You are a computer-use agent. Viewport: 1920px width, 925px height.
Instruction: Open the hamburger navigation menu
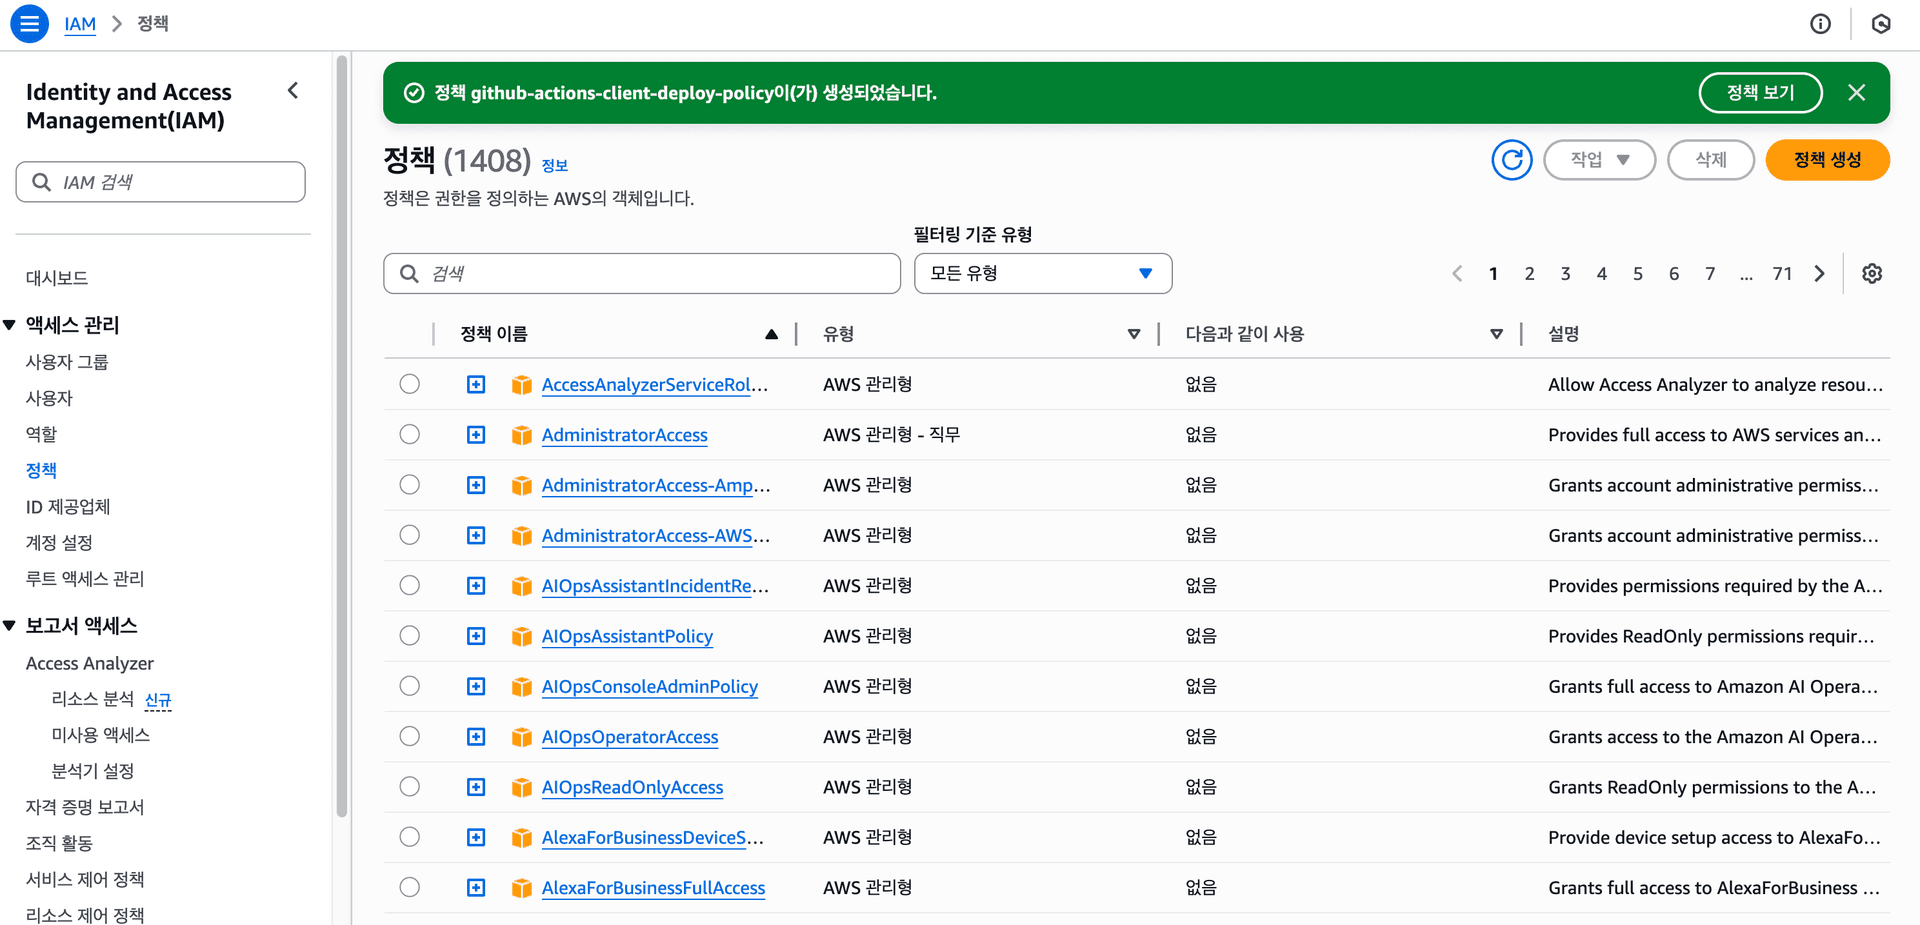pos(29,24)
